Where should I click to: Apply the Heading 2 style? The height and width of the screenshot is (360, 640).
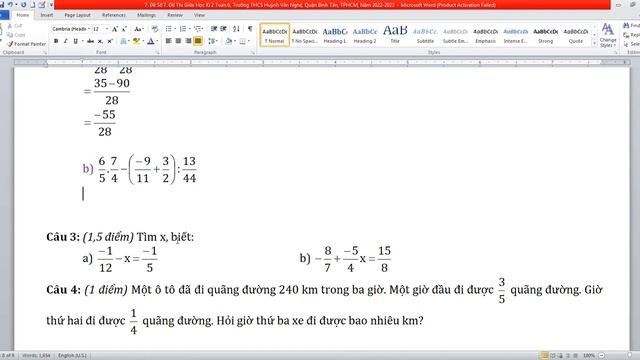(x=364, y=35)
